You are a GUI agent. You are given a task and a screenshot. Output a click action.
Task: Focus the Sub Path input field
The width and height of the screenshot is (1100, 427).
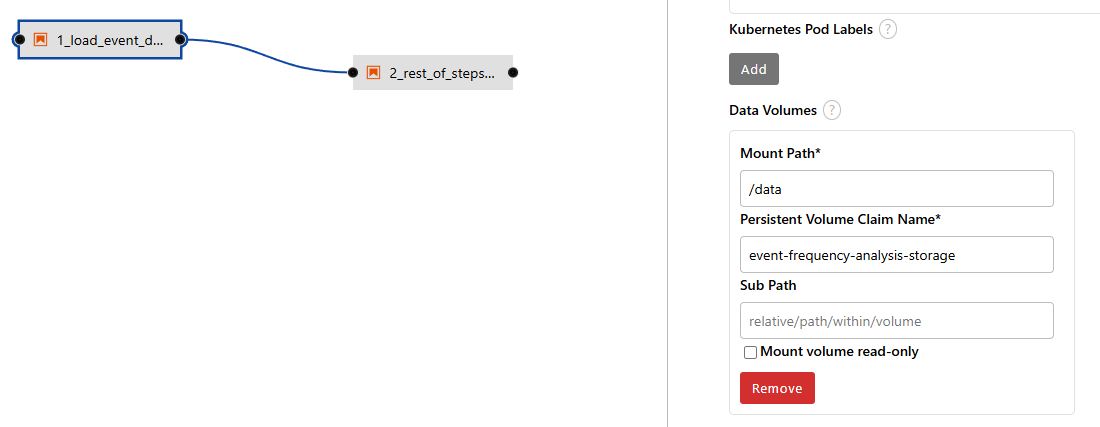coord(897,320)
